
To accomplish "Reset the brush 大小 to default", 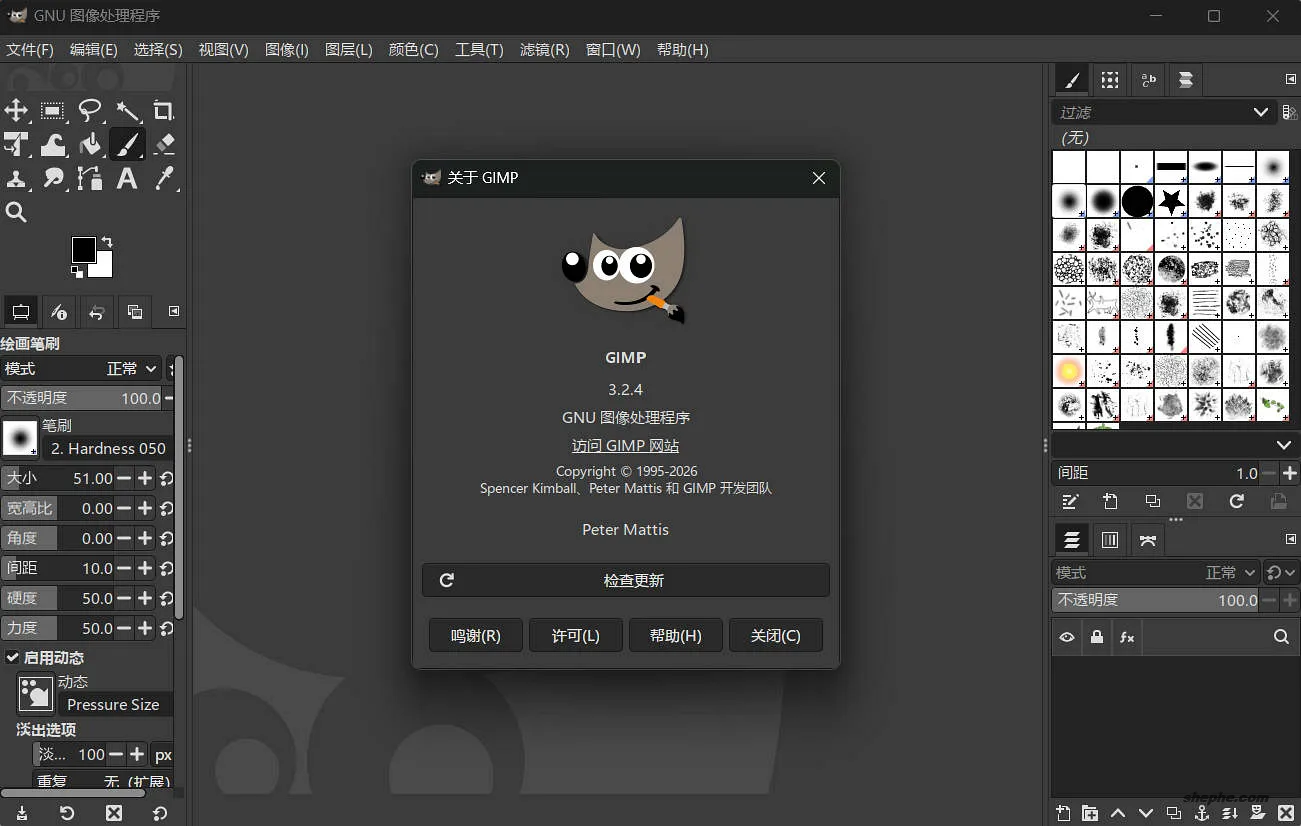I will click(167, 479).
